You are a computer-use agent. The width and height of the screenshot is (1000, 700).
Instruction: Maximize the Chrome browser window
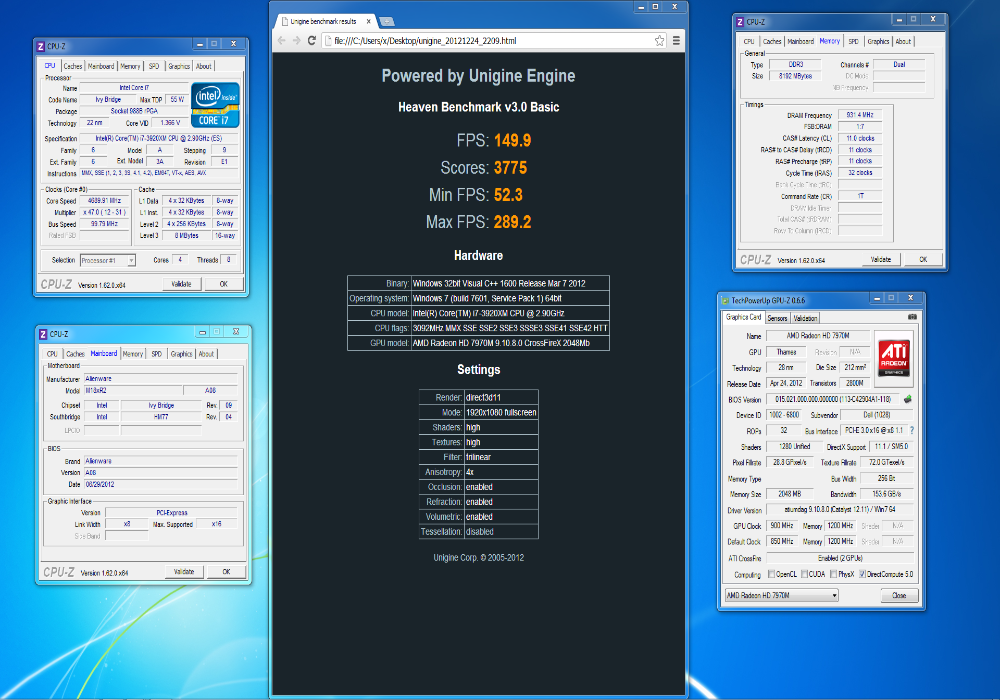[656, 7]
